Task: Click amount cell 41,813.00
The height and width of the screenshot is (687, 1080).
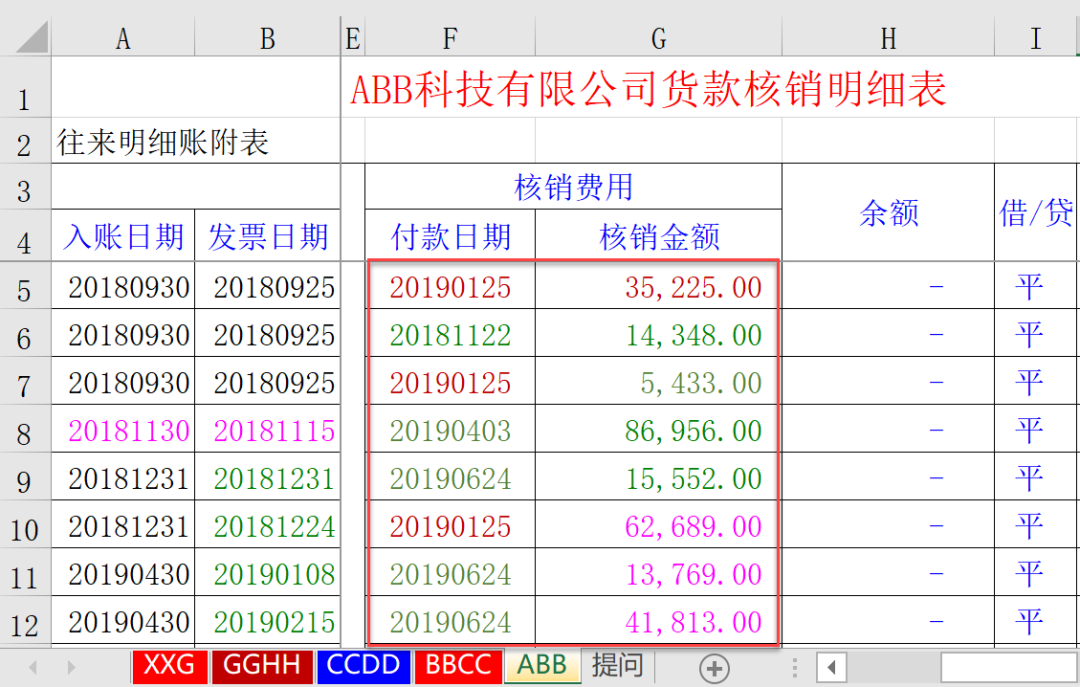Action: tap(658, 620)
